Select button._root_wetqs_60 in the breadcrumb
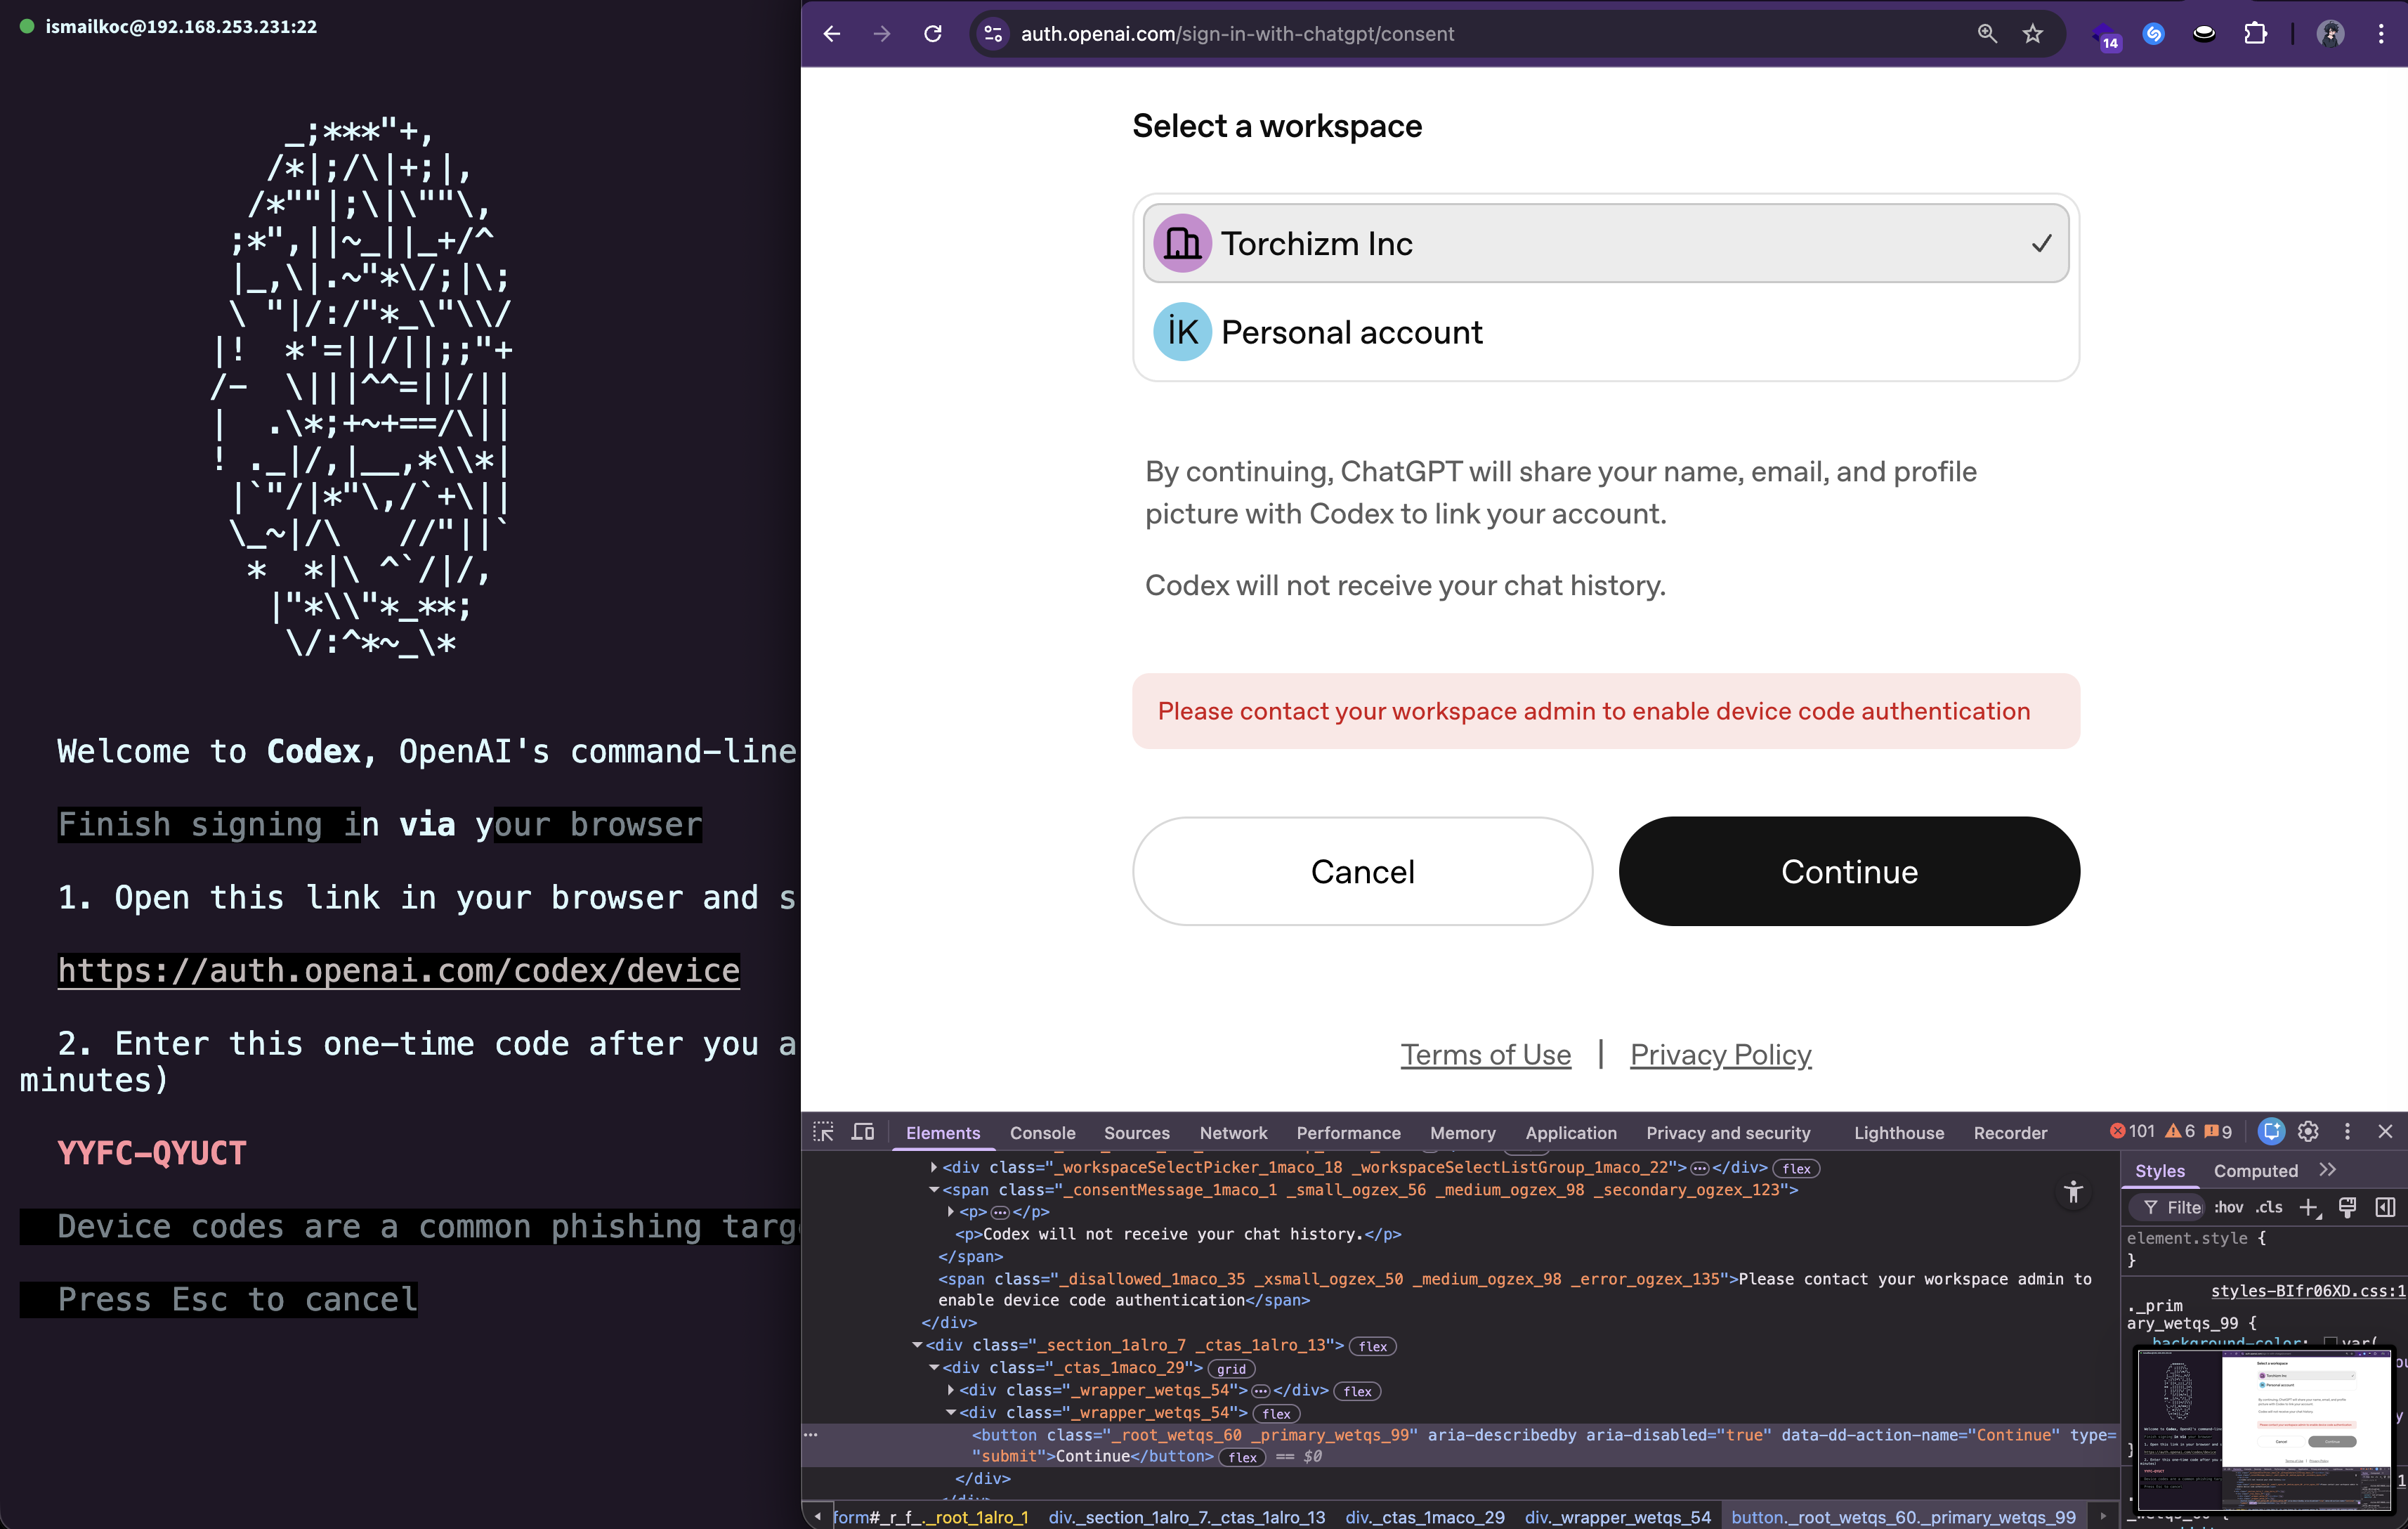The image size is (2408, 1529). 1903,1516
